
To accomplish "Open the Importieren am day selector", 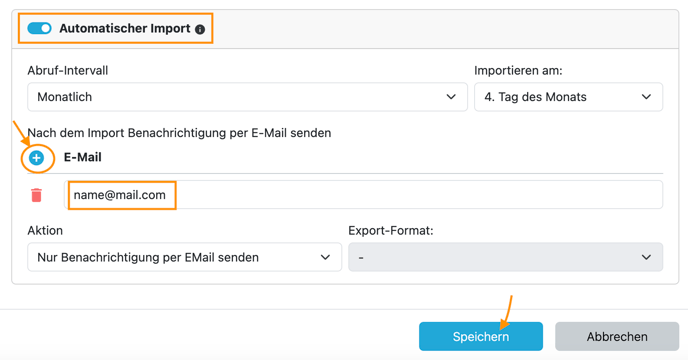I will [569, 97].
